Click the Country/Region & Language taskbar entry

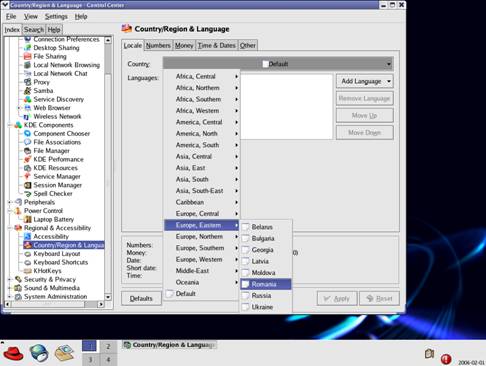(169, 345)
